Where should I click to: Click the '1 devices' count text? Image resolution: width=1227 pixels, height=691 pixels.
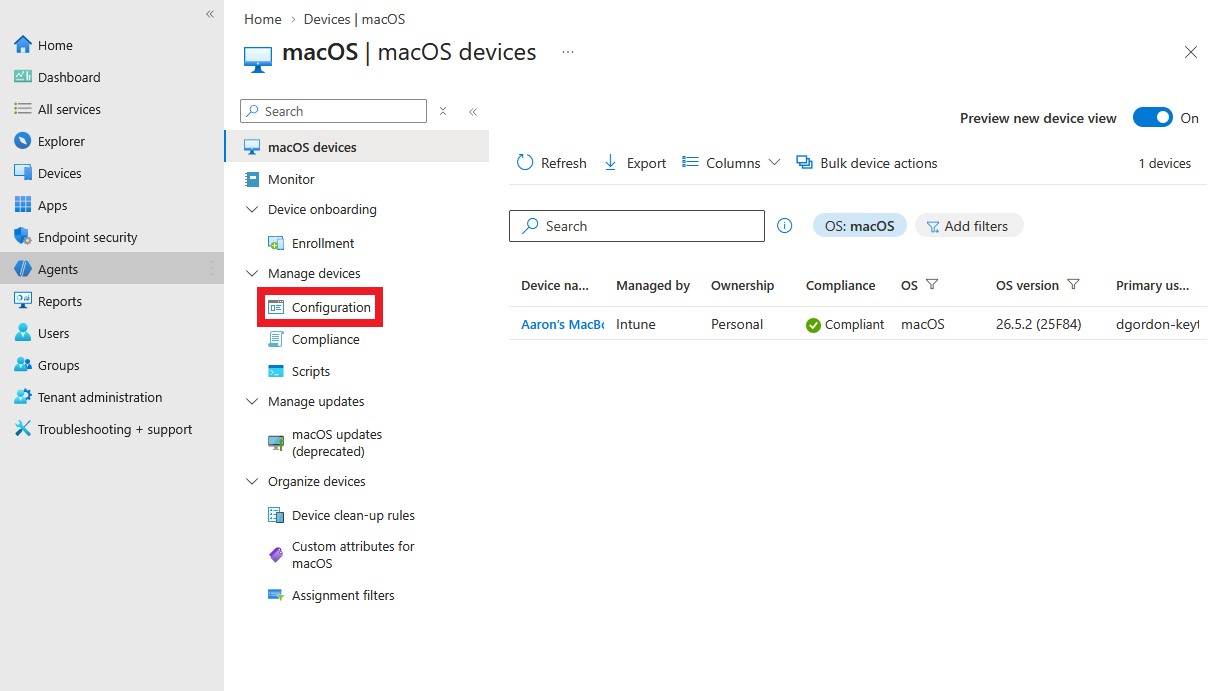(x=1165, y=163)
